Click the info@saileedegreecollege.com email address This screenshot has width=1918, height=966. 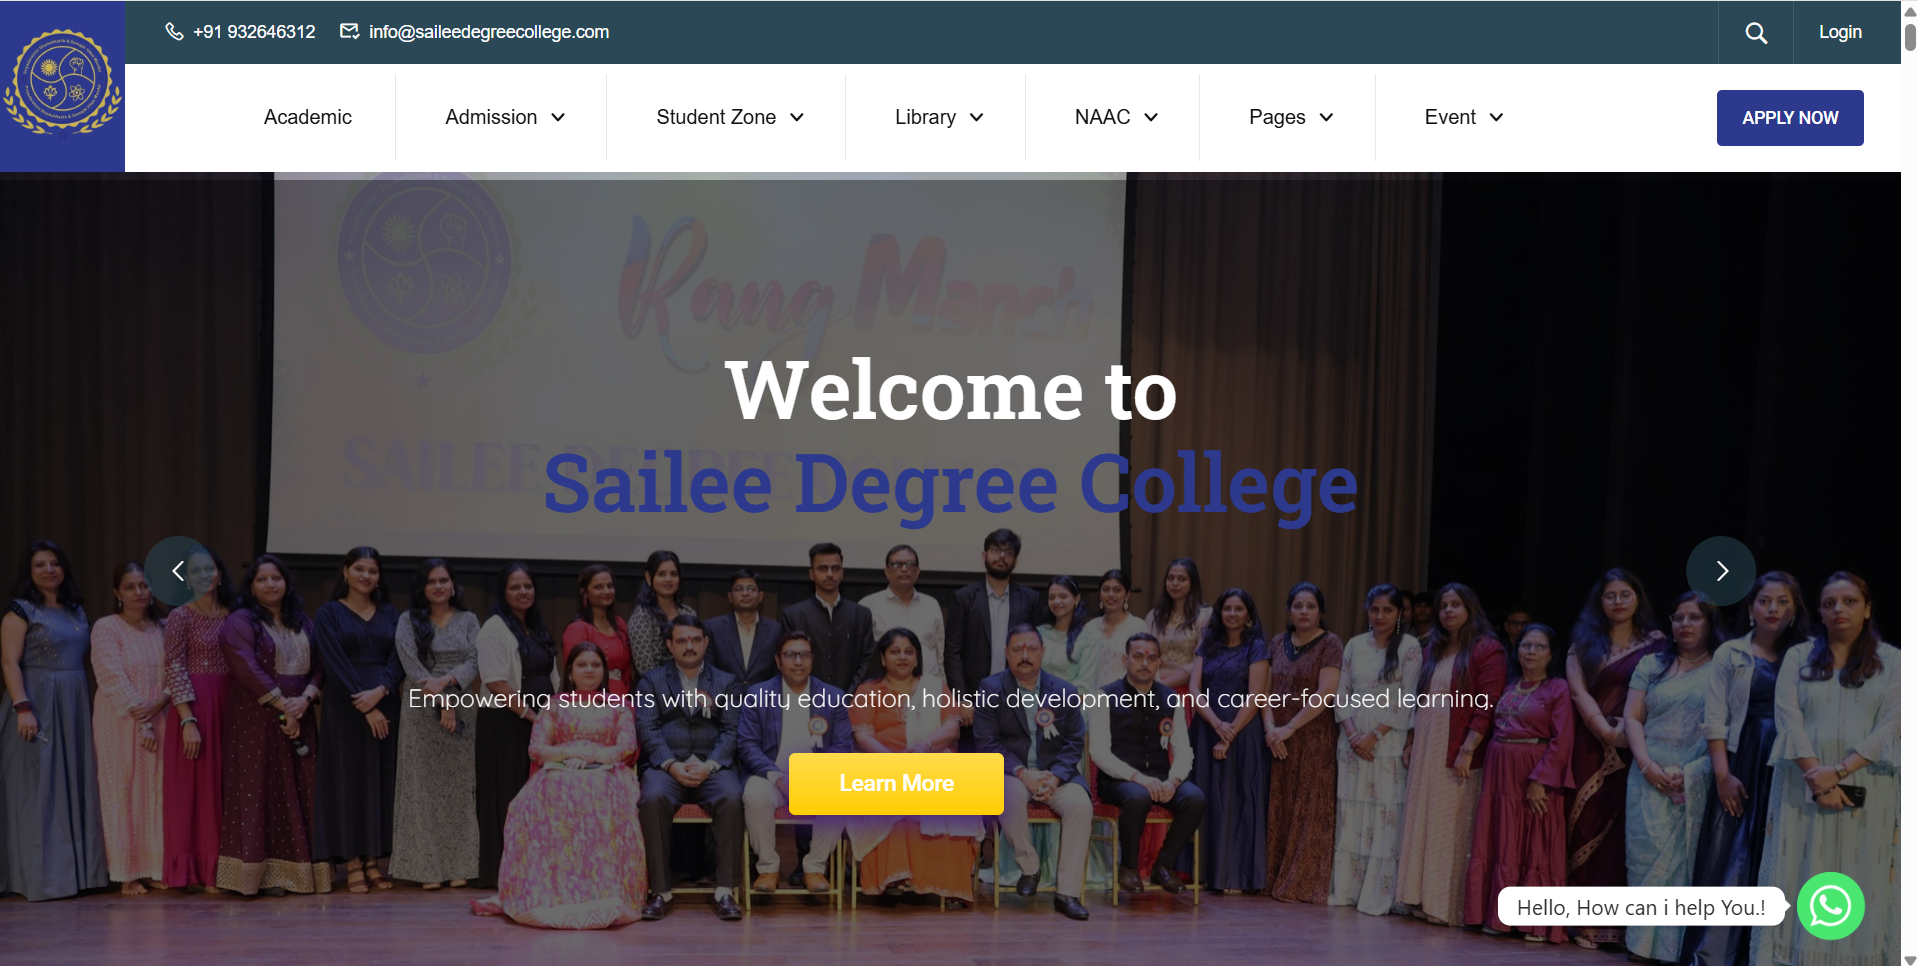tap(489, 32)
